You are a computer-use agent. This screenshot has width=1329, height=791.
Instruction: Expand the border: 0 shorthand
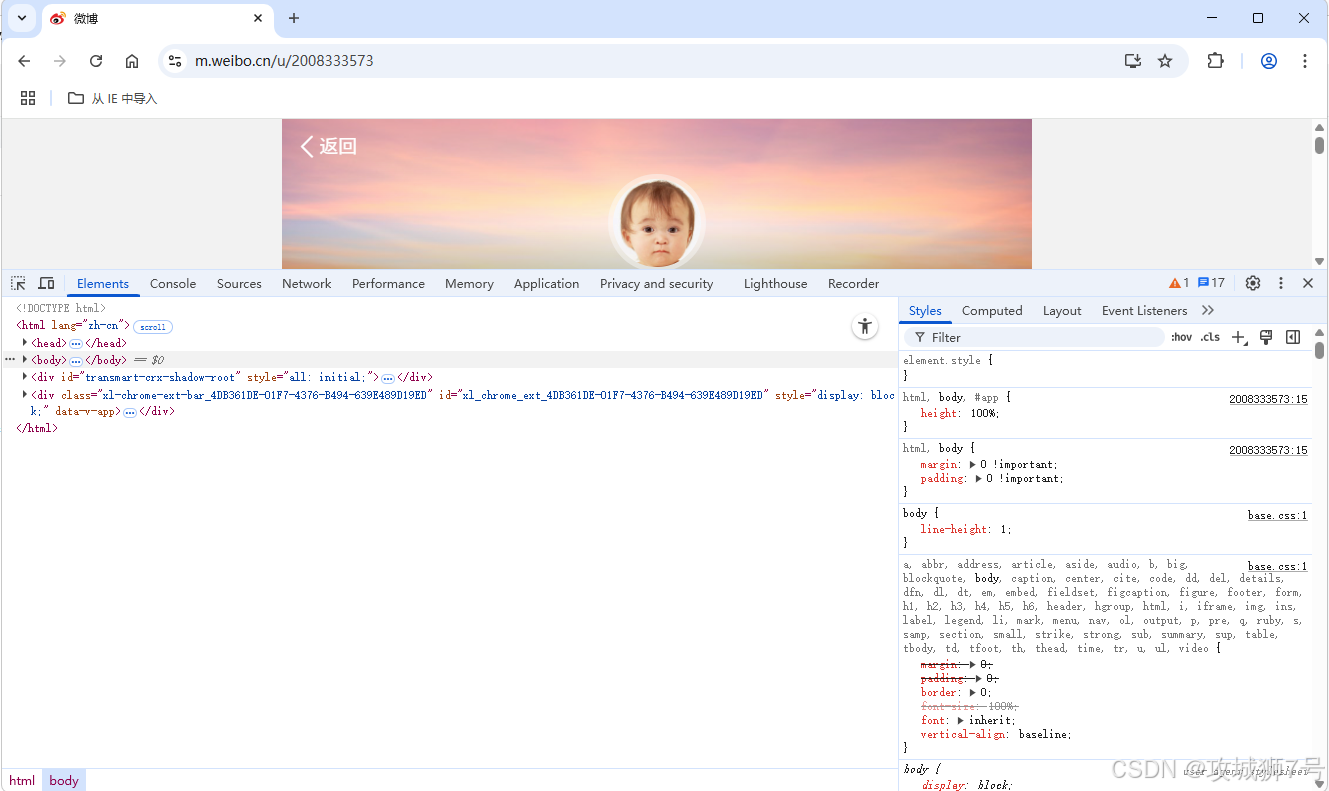pos(973,692)
